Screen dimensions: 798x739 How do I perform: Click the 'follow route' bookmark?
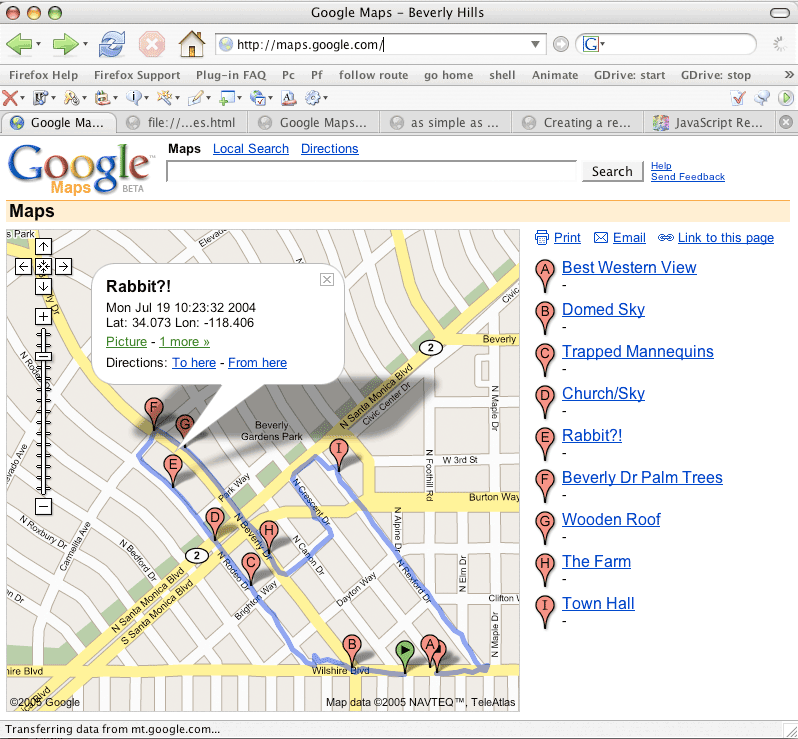pyautogui.click(x=374, y=75)
